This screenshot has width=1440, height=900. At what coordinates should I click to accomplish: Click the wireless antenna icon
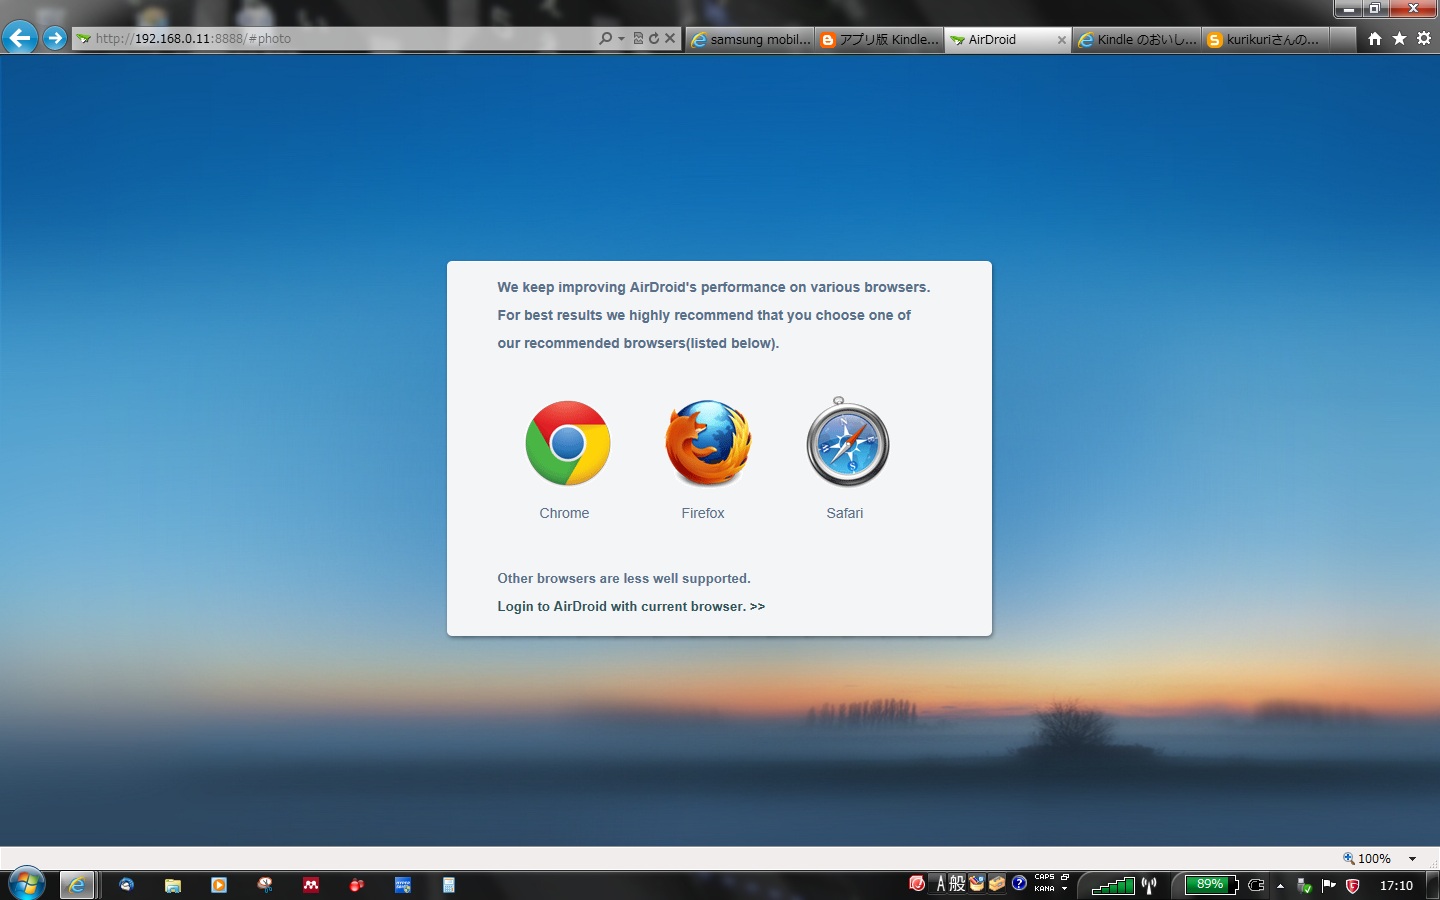click(1149, 885)
